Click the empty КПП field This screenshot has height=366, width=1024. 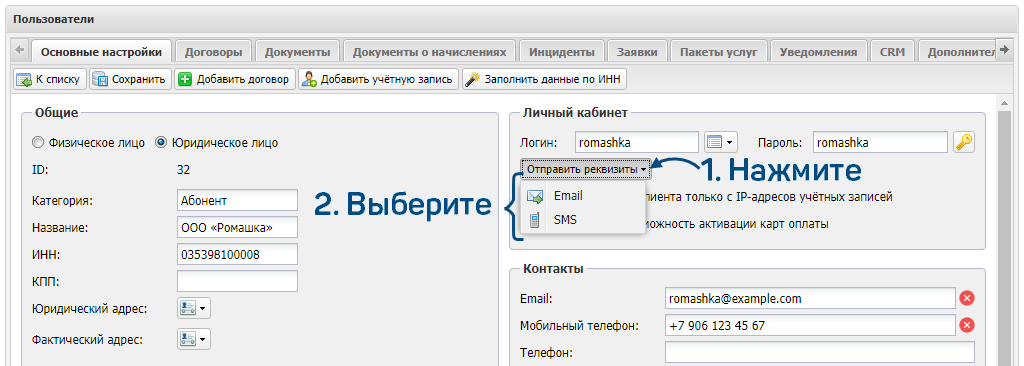[237, 281]
